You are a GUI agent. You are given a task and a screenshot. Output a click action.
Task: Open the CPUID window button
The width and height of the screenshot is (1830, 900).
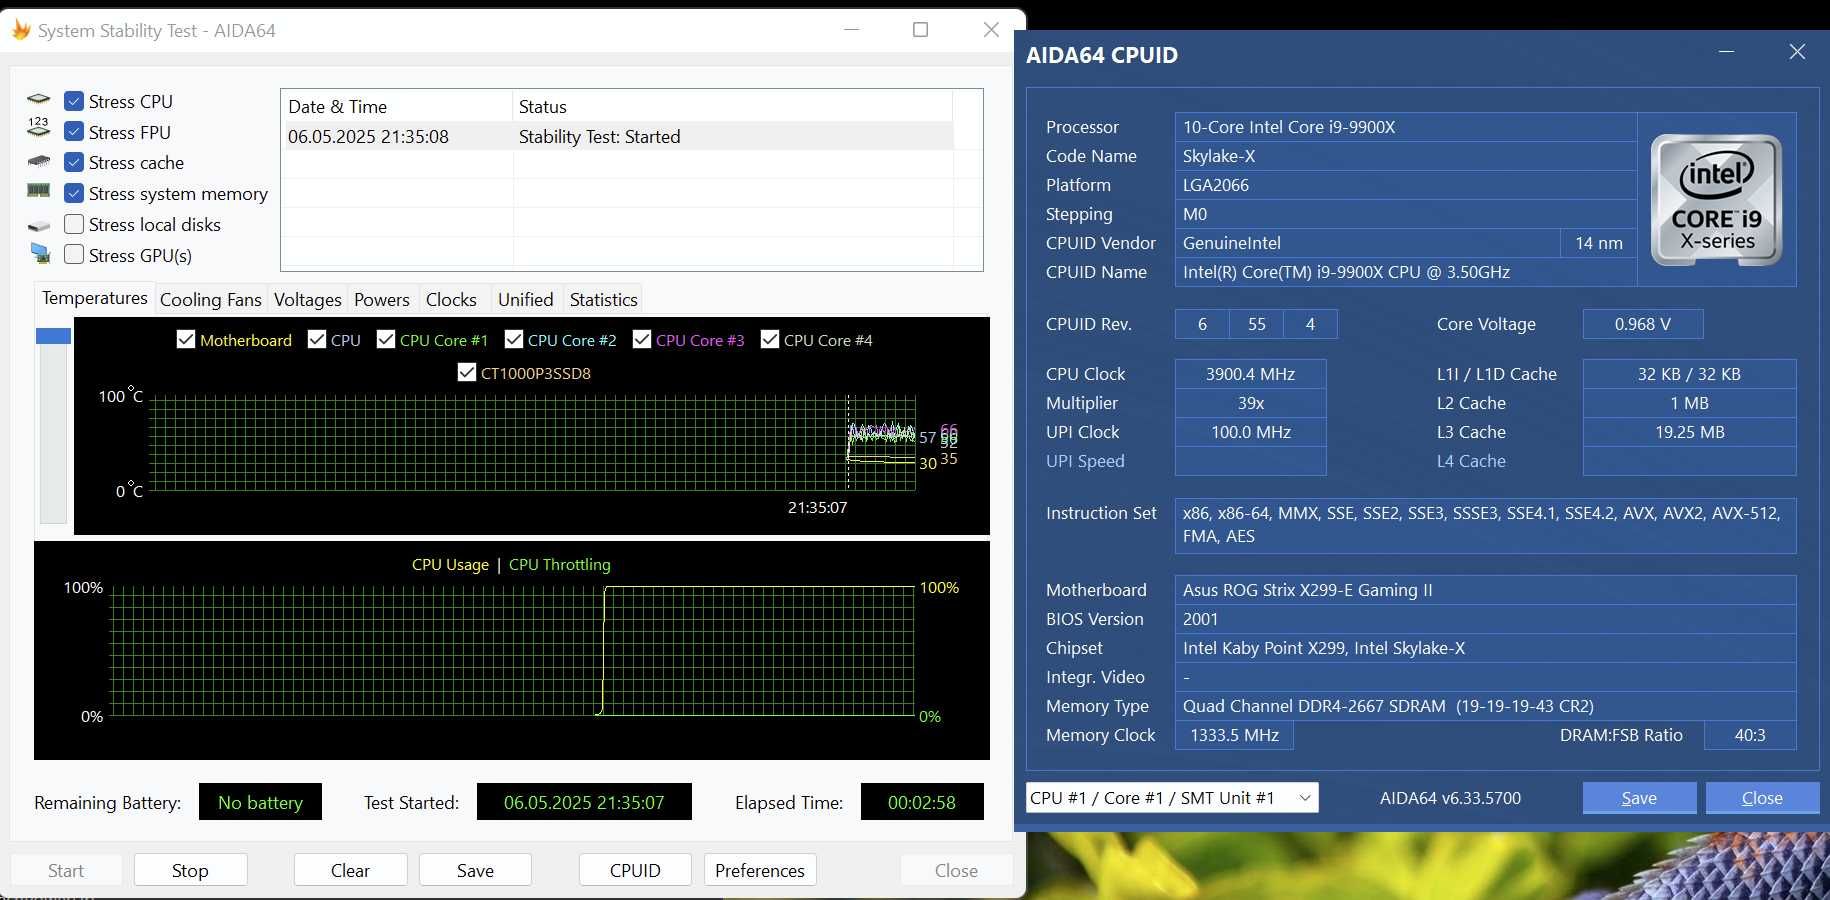635,870
